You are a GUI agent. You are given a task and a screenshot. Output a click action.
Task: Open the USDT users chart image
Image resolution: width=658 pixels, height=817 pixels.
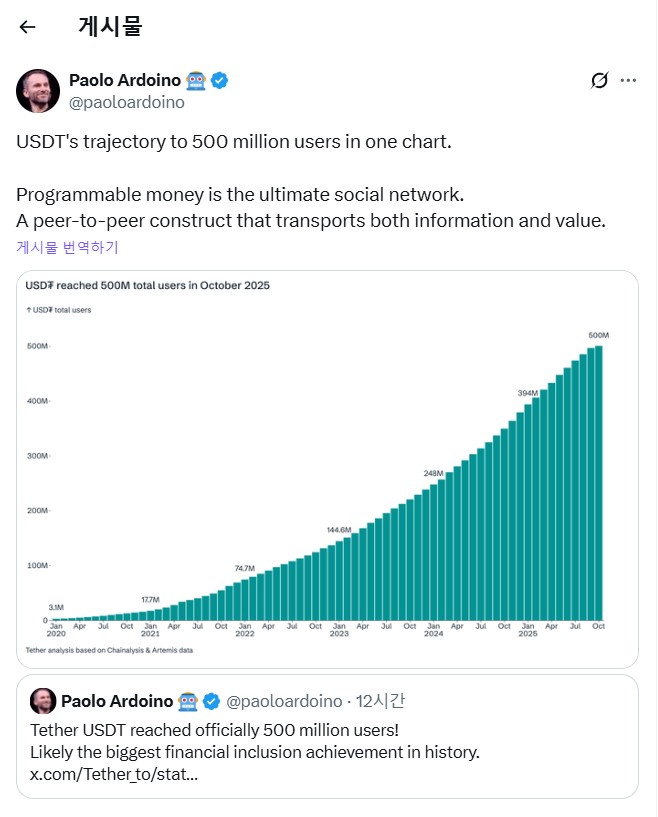(x=327, y=468)
